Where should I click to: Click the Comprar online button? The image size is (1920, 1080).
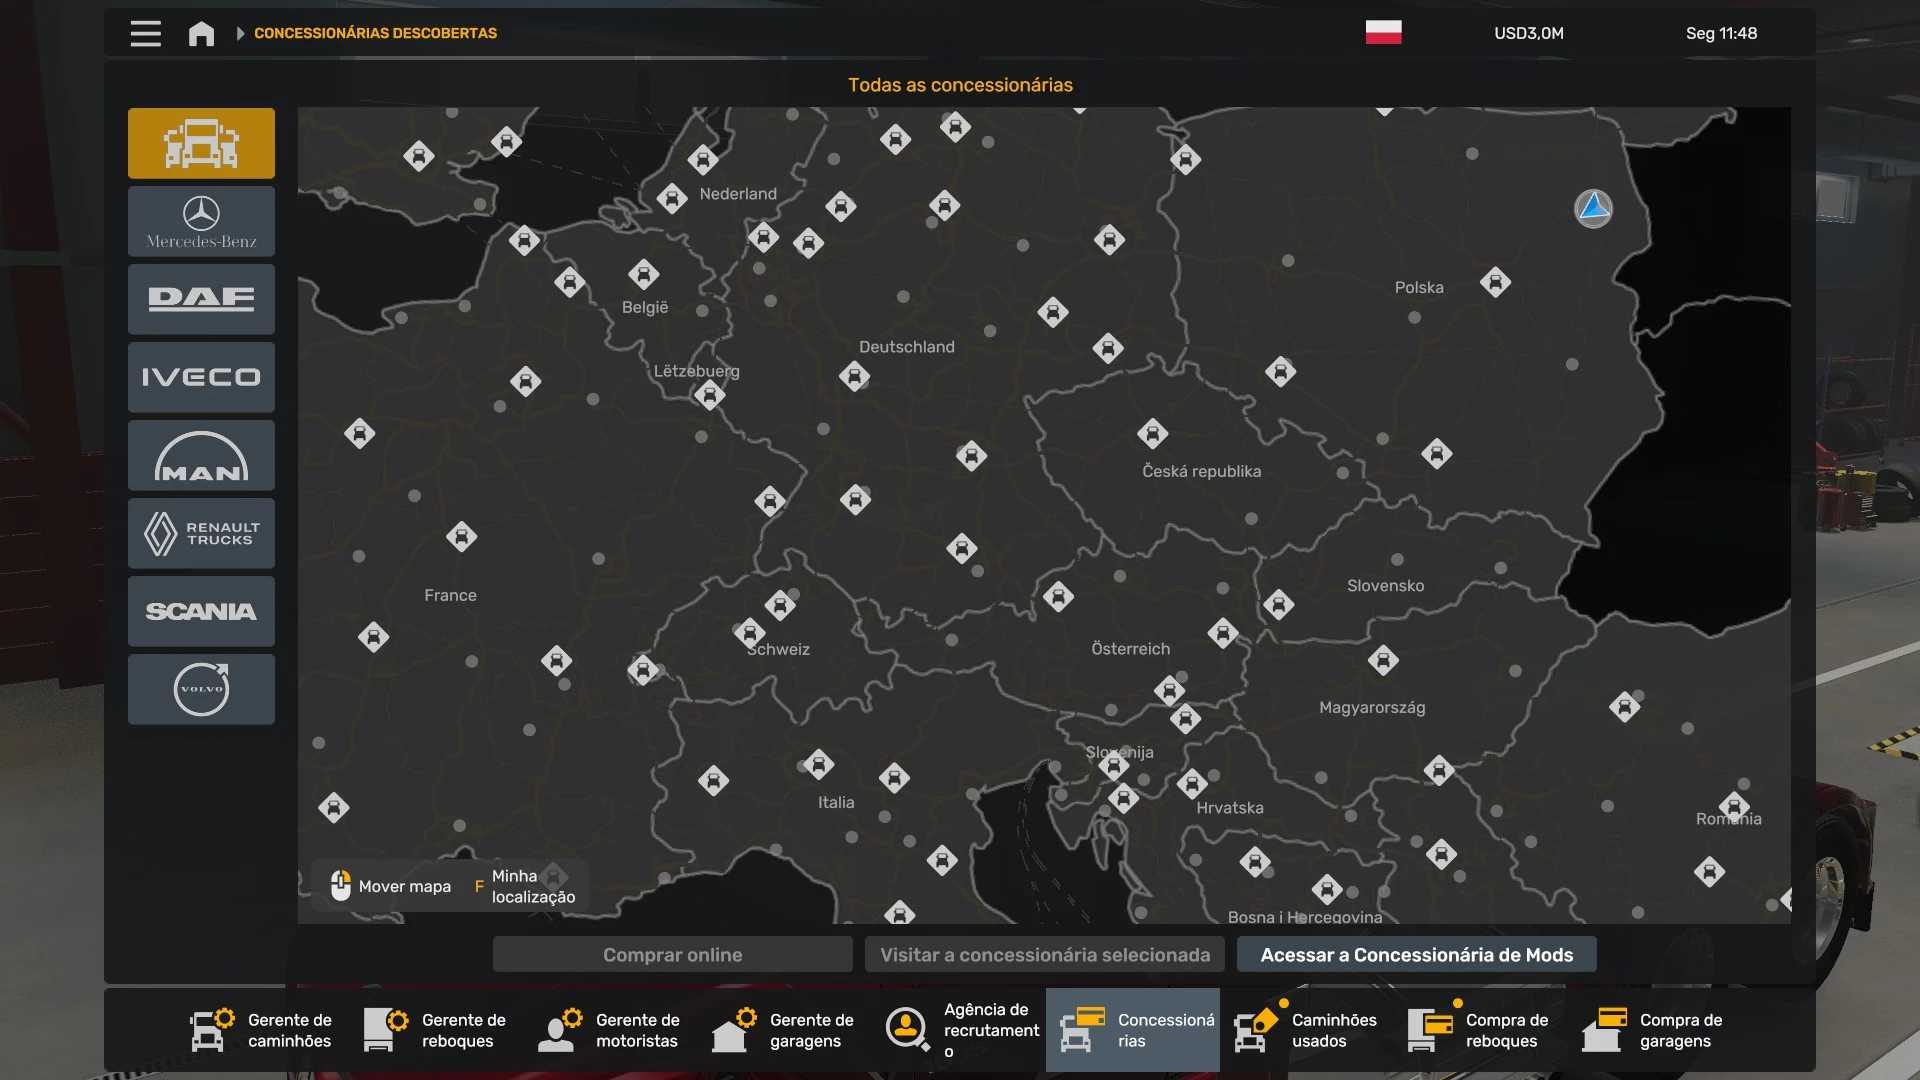click(672, 955)
